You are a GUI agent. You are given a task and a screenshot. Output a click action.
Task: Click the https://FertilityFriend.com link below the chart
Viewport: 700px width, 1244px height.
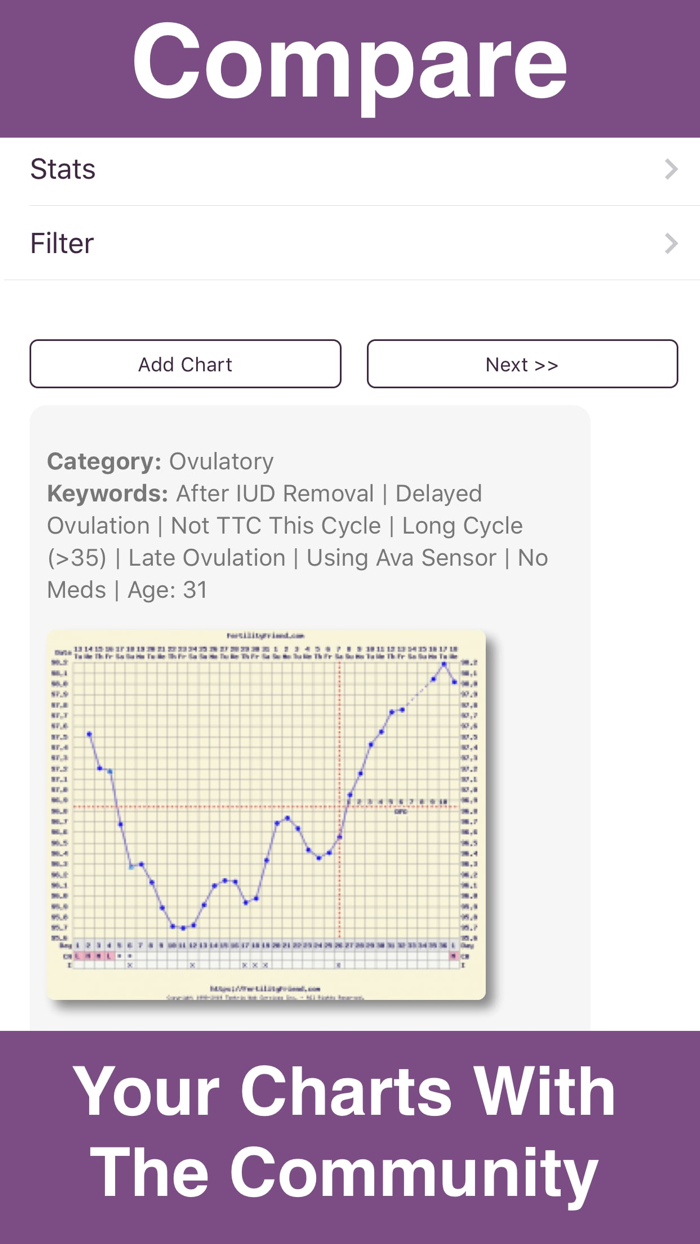[265, 989]
